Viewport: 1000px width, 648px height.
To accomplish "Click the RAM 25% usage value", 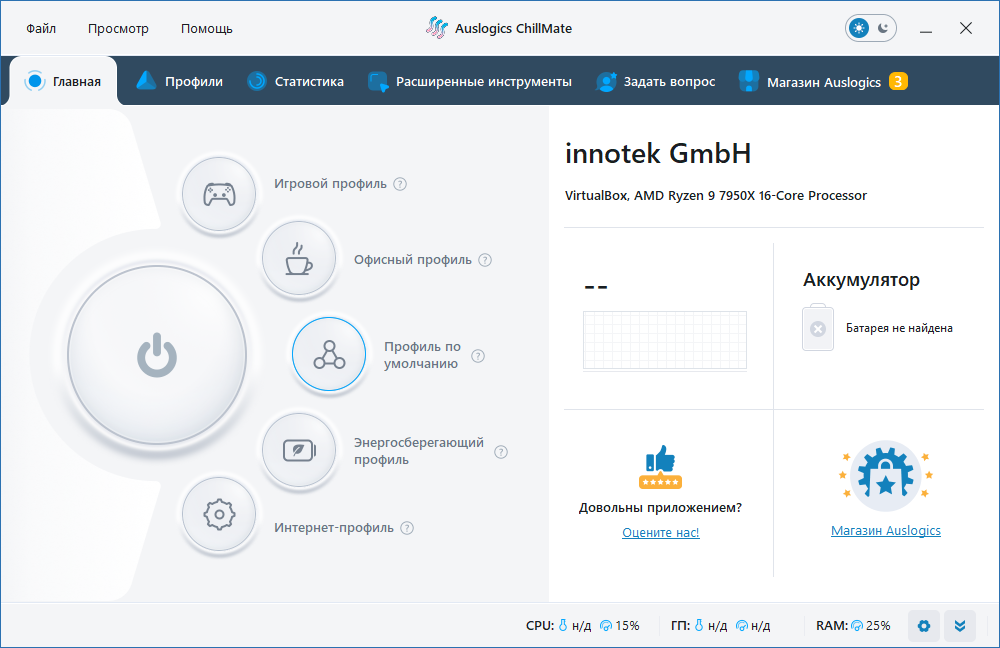I will 878,626.
